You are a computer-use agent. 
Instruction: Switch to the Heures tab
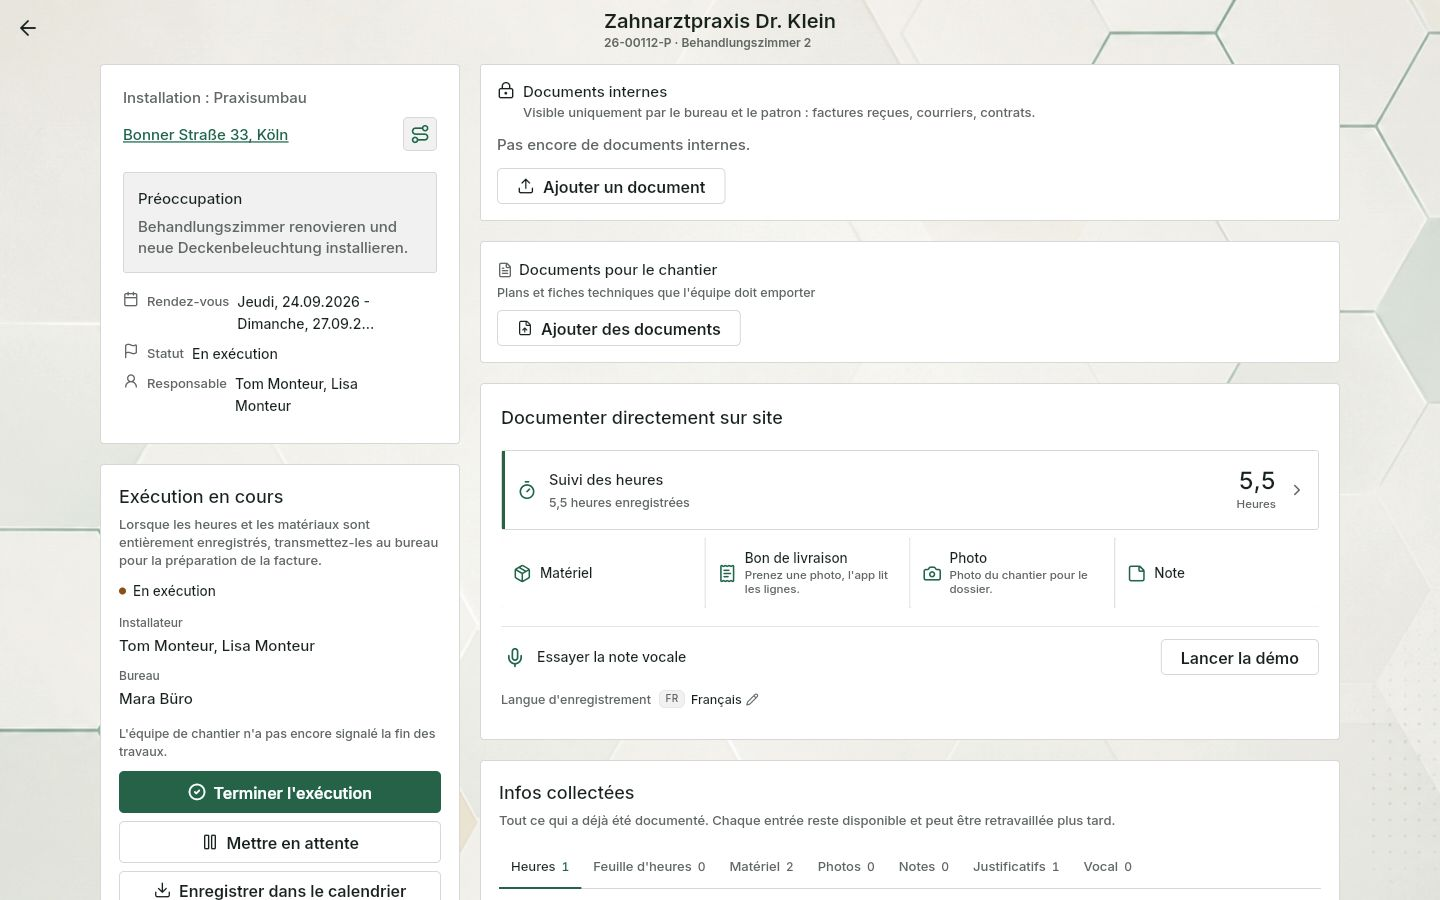pos(540,867)
